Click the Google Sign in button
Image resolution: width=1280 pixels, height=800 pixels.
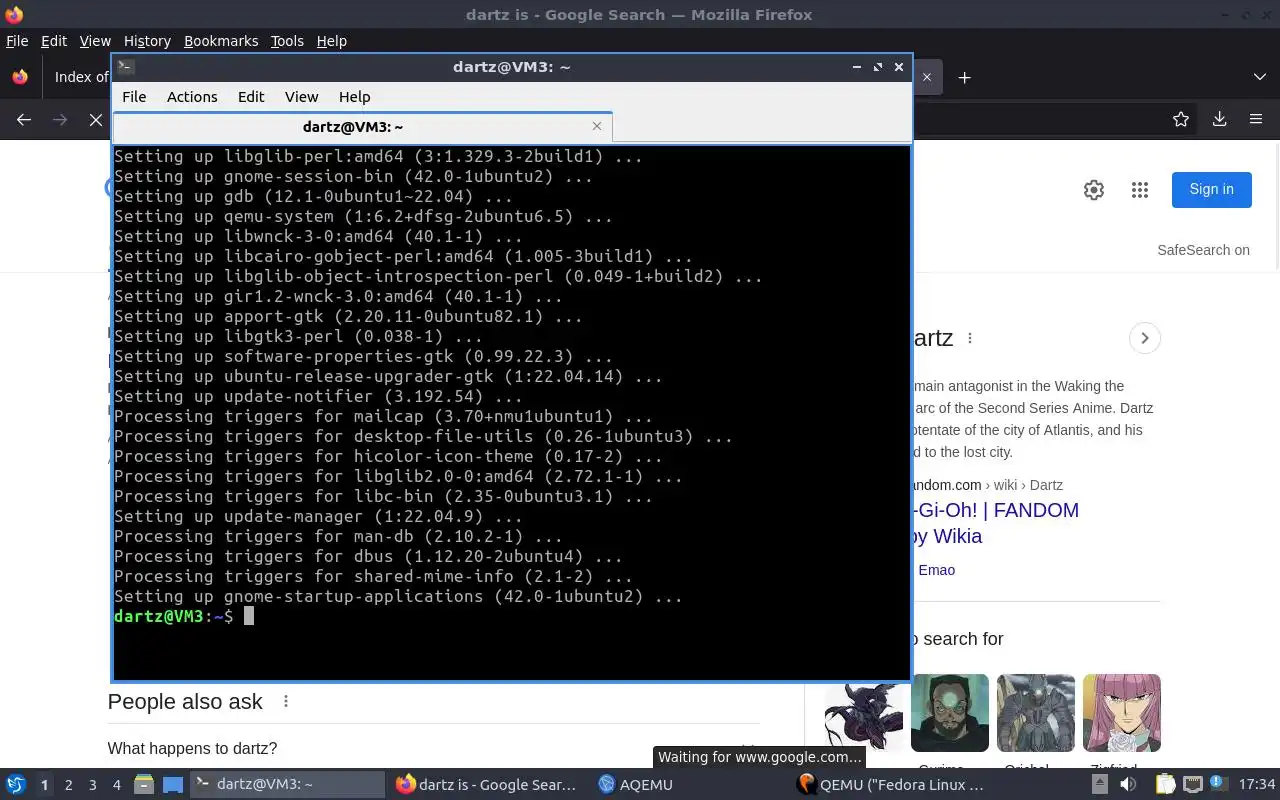(1211, 189)
